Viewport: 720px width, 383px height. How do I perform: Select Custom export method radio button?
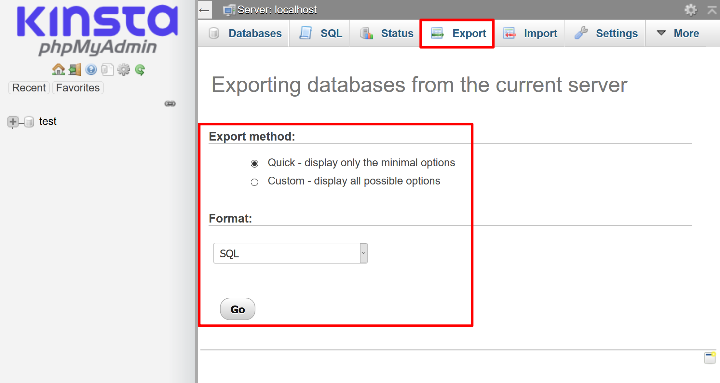(254, 182)
